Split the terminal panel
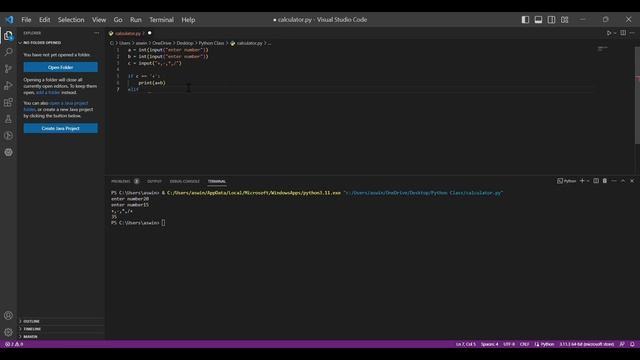The width and height of the screenshot is (640, 360). point(596,181)
